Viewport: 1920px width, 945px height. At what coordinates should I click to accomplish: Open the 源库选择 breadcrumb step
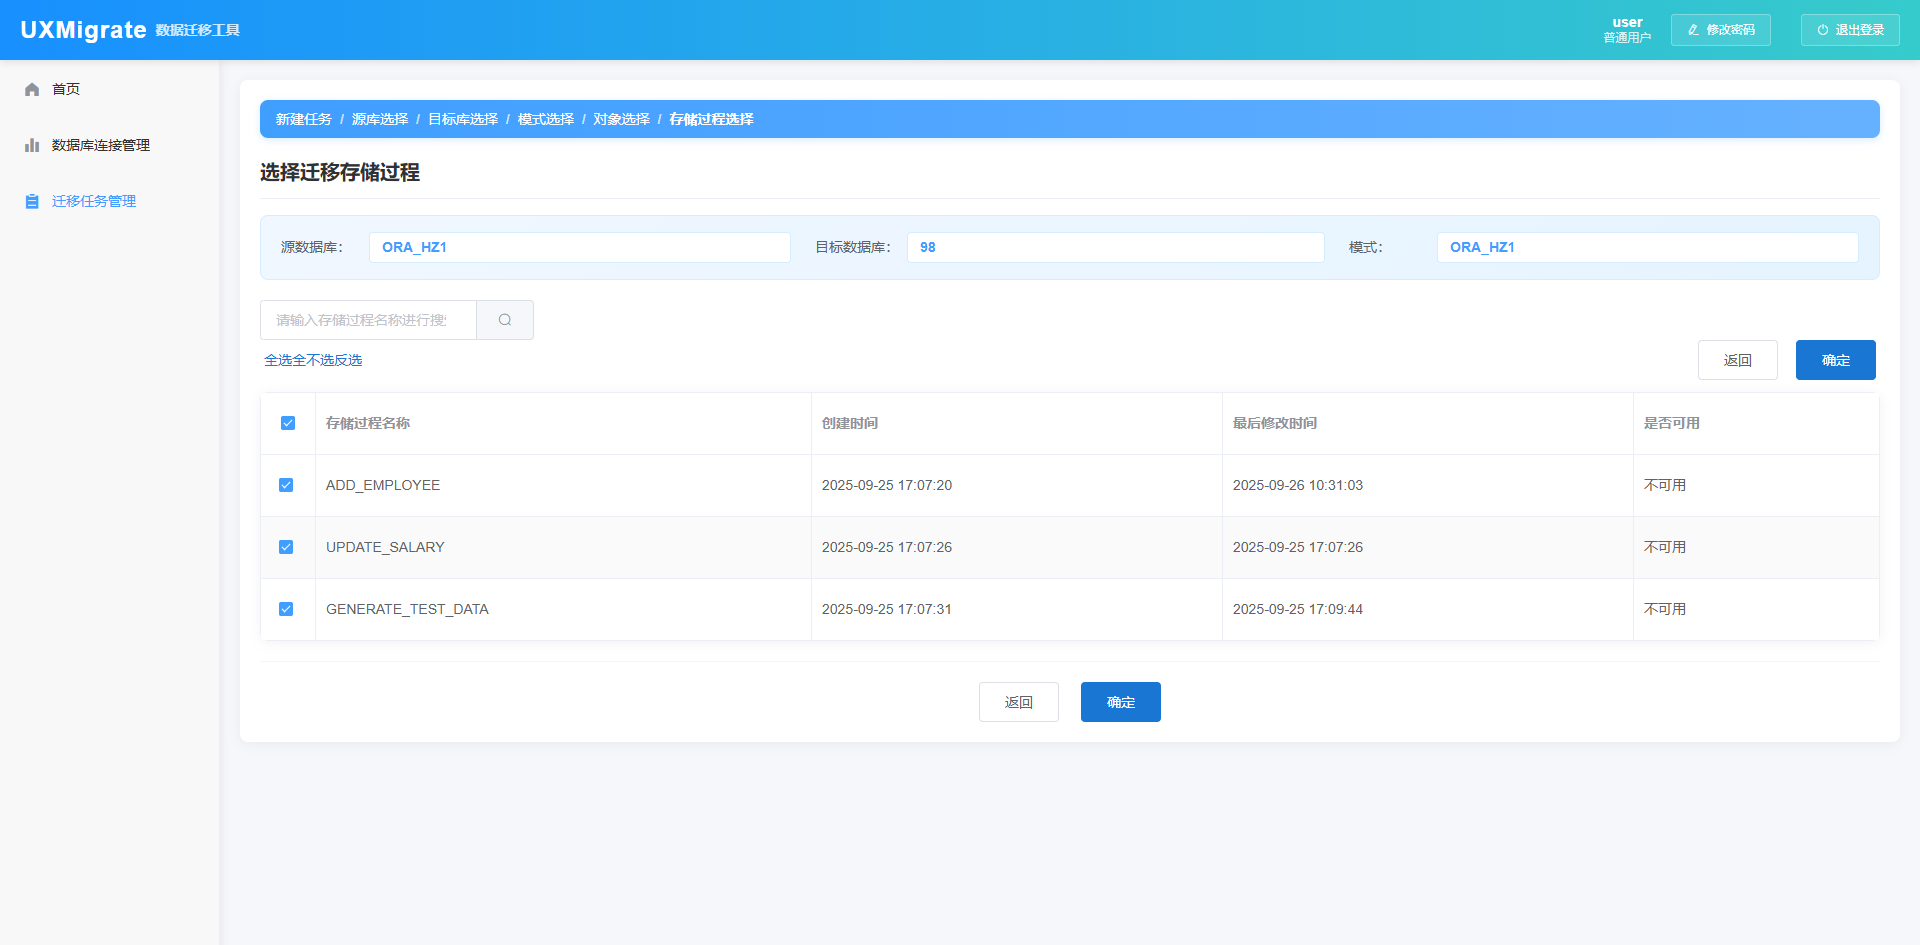[x=380, y=119]
